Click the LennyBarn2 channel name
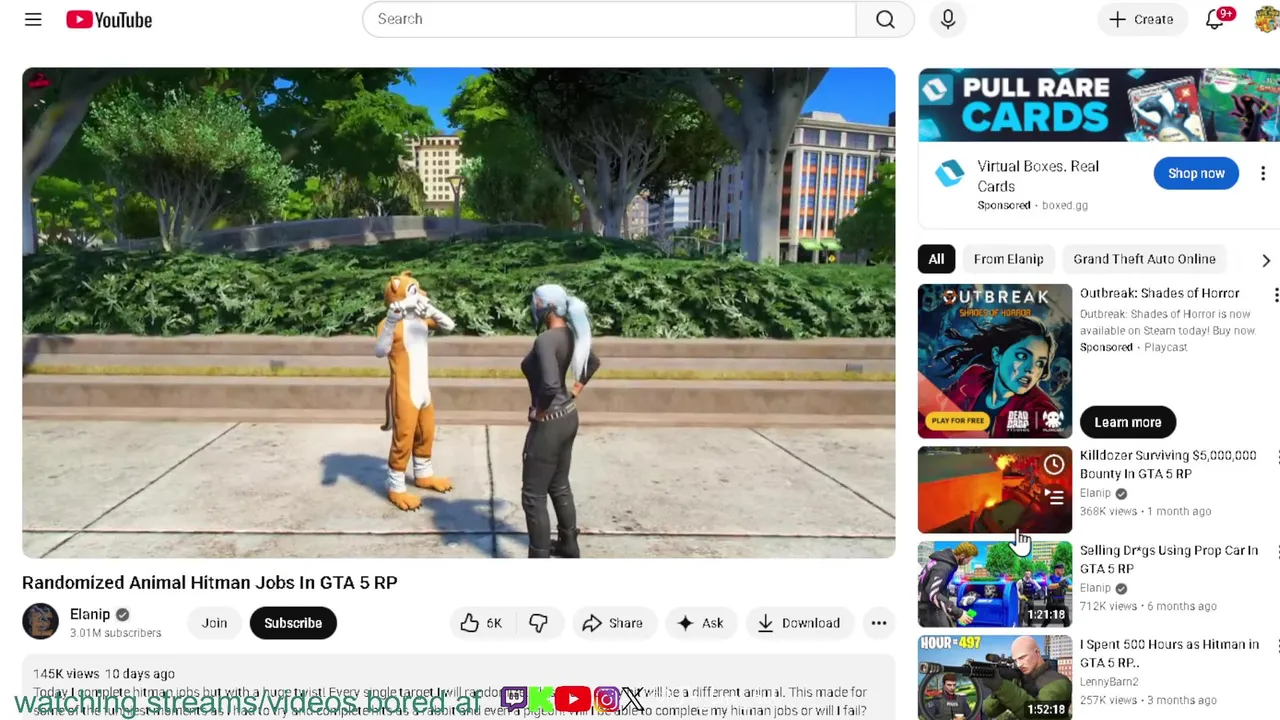1280x720 pixels. (x=1109, y=682)
